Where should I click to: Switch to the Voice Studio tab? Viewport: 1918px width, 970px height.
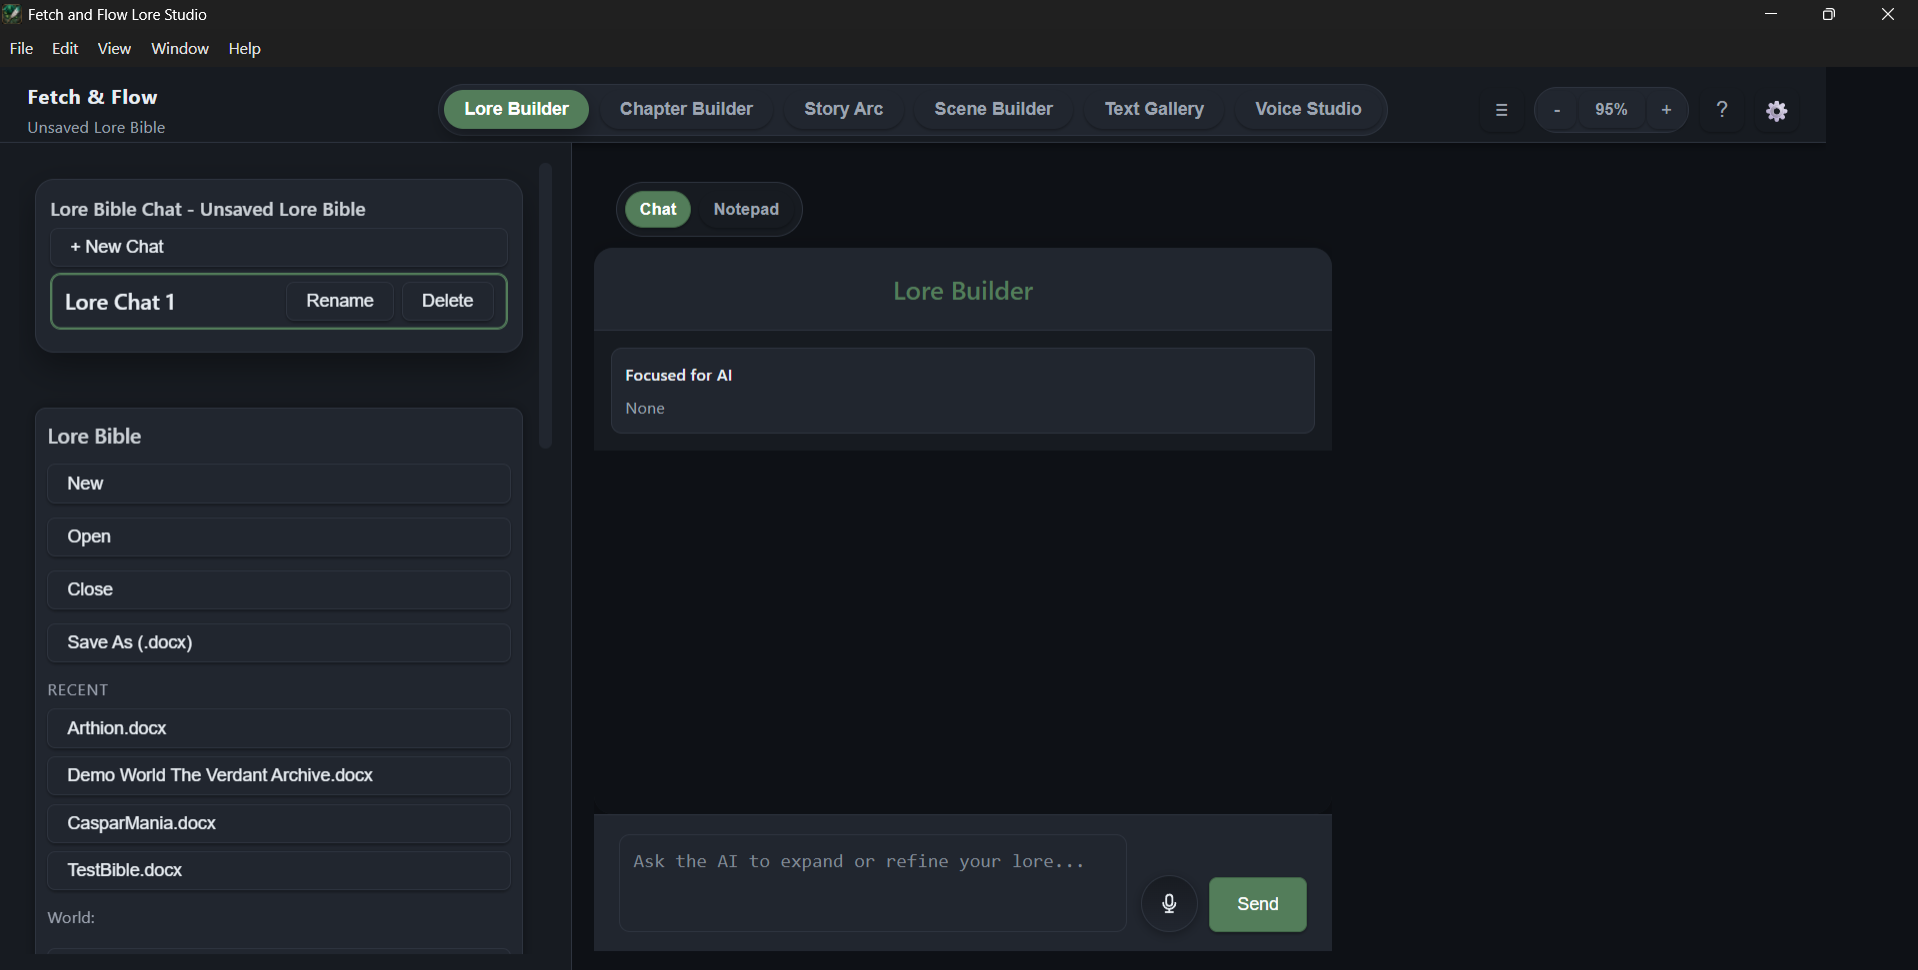(x=1308, y=109)
